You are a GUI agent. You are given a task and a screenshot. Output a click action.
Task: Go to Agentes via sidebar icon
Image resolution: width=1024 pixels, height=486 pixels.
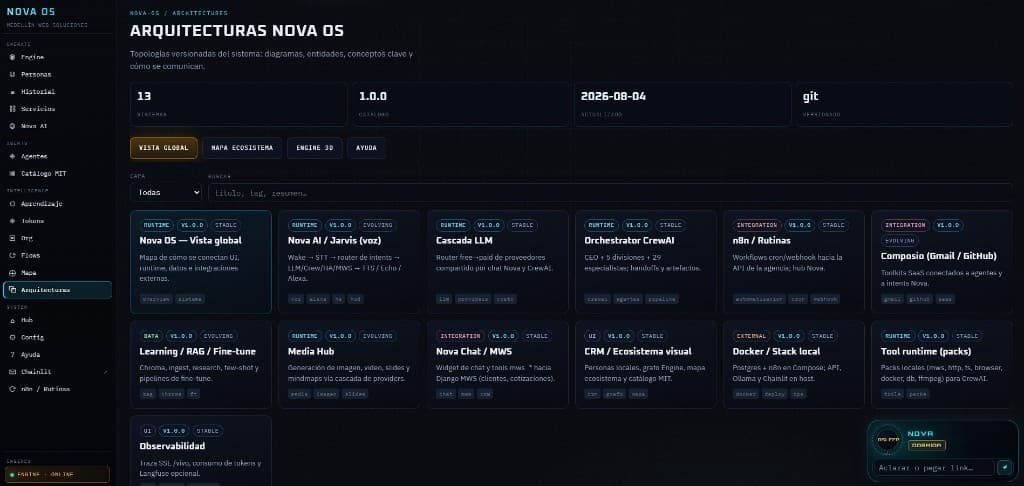pos(12,157)
